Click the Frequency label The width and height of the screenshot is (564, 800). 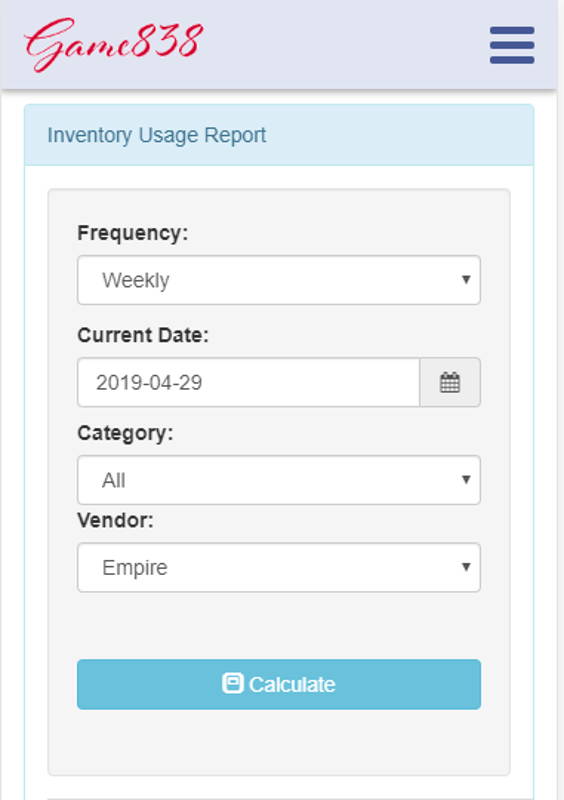tap(133, 233)
